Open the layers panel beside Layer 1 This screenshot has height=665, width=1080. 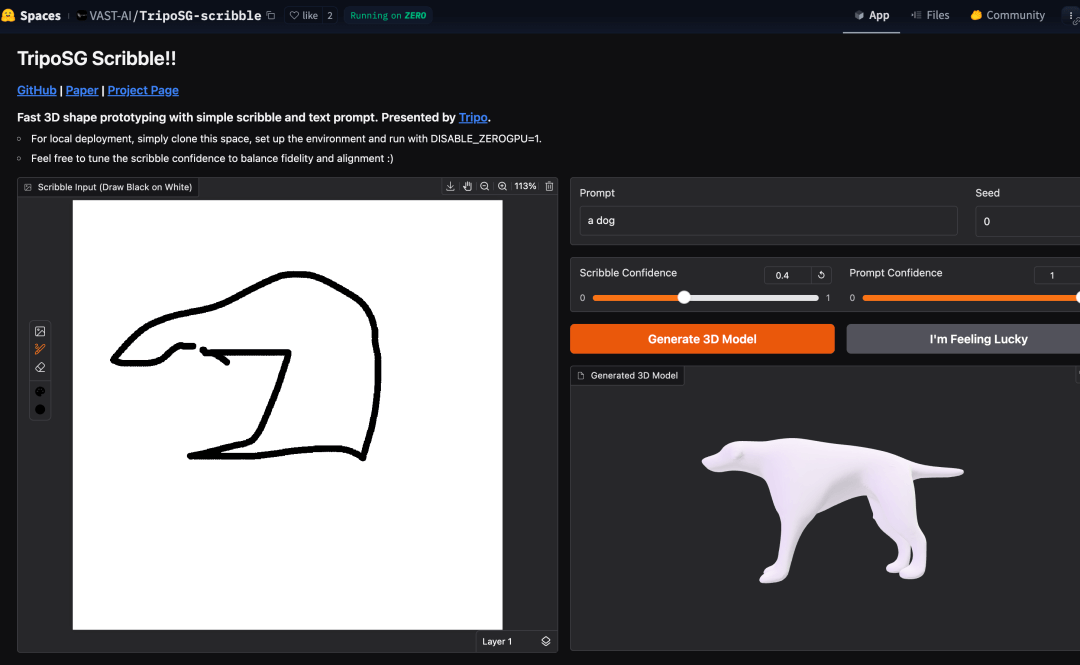pos(545,641)
